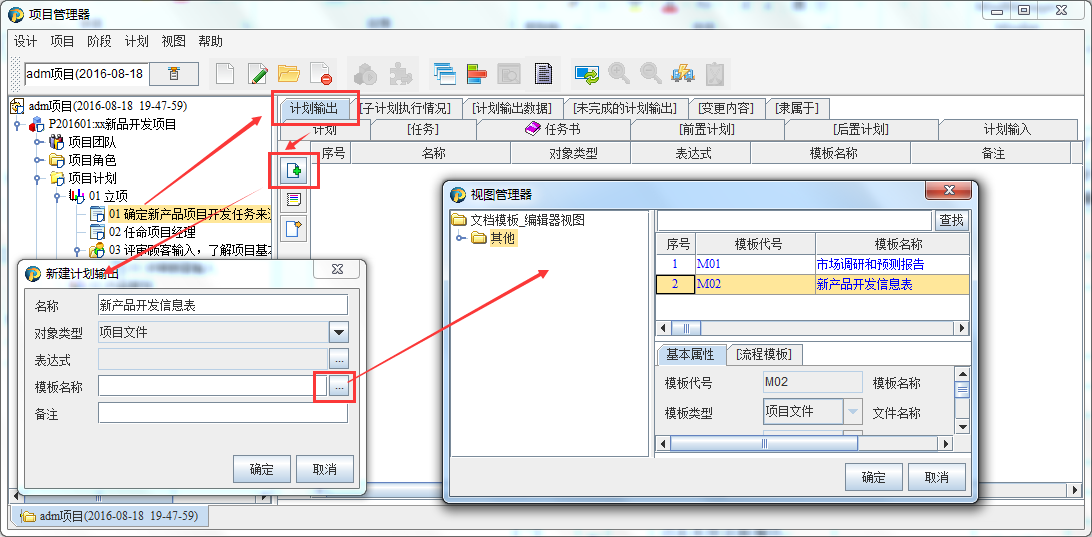Collapse the 01 立项 tree node
1092x537 pixels.
59,196
